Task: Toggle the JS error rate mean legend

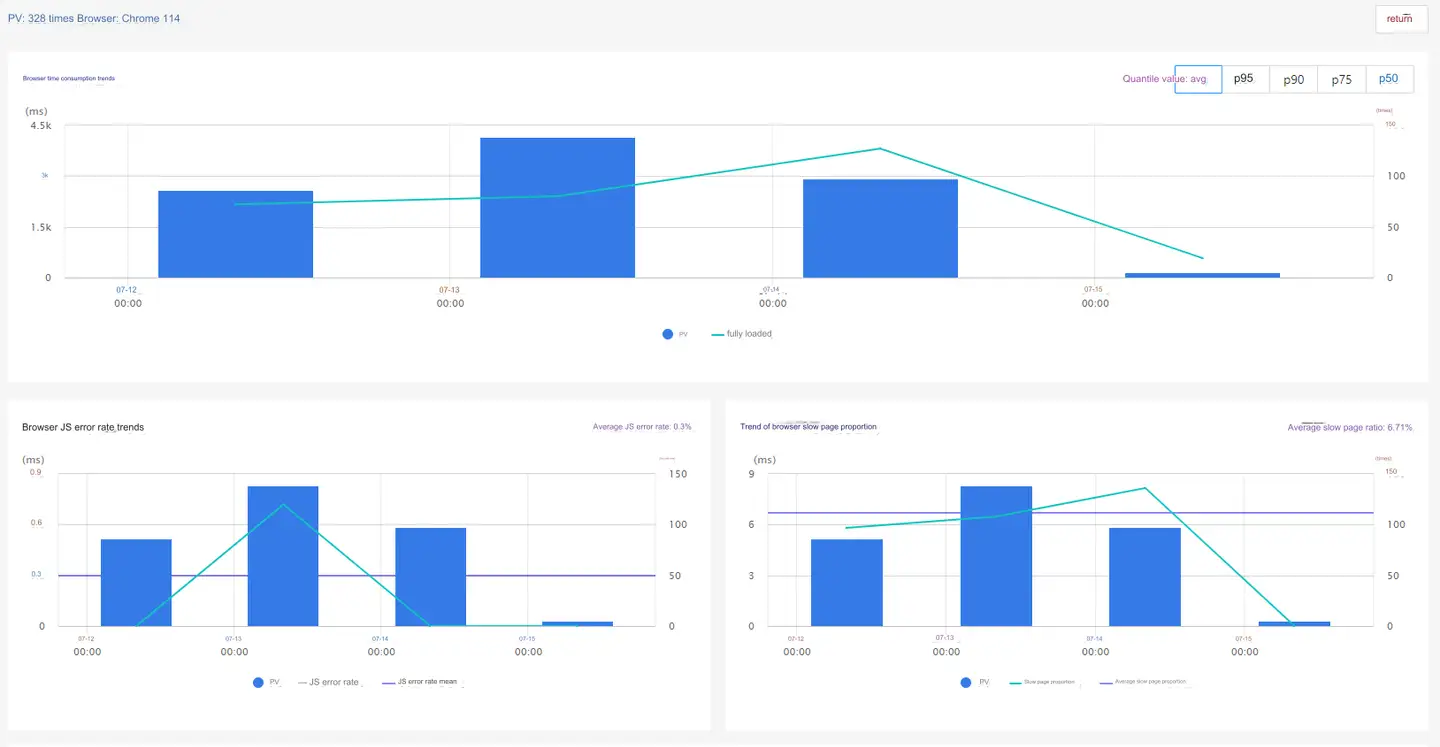Action: 418,682
